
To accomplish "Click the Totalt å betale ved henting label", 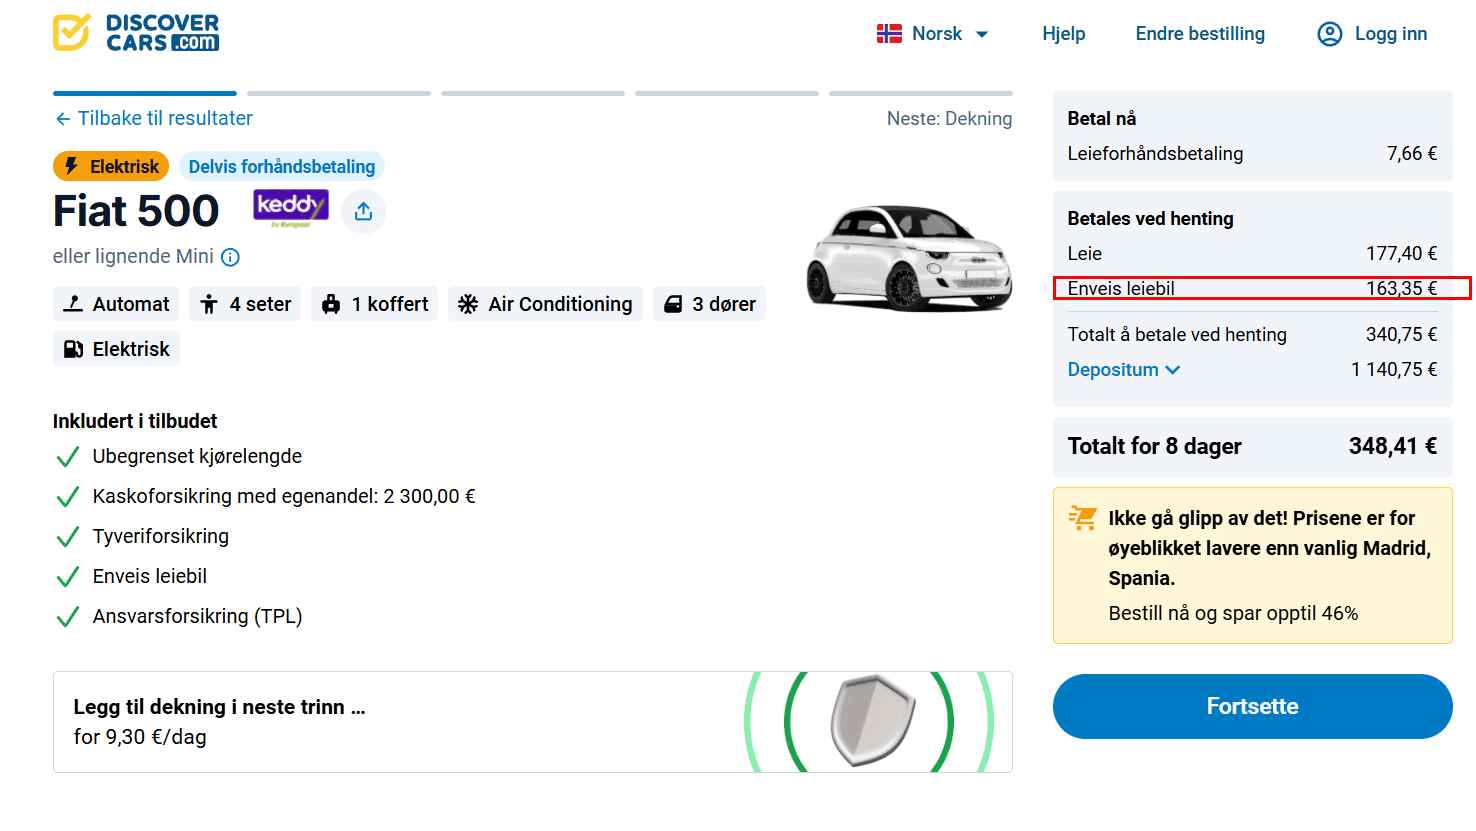I will [1177, 335].
